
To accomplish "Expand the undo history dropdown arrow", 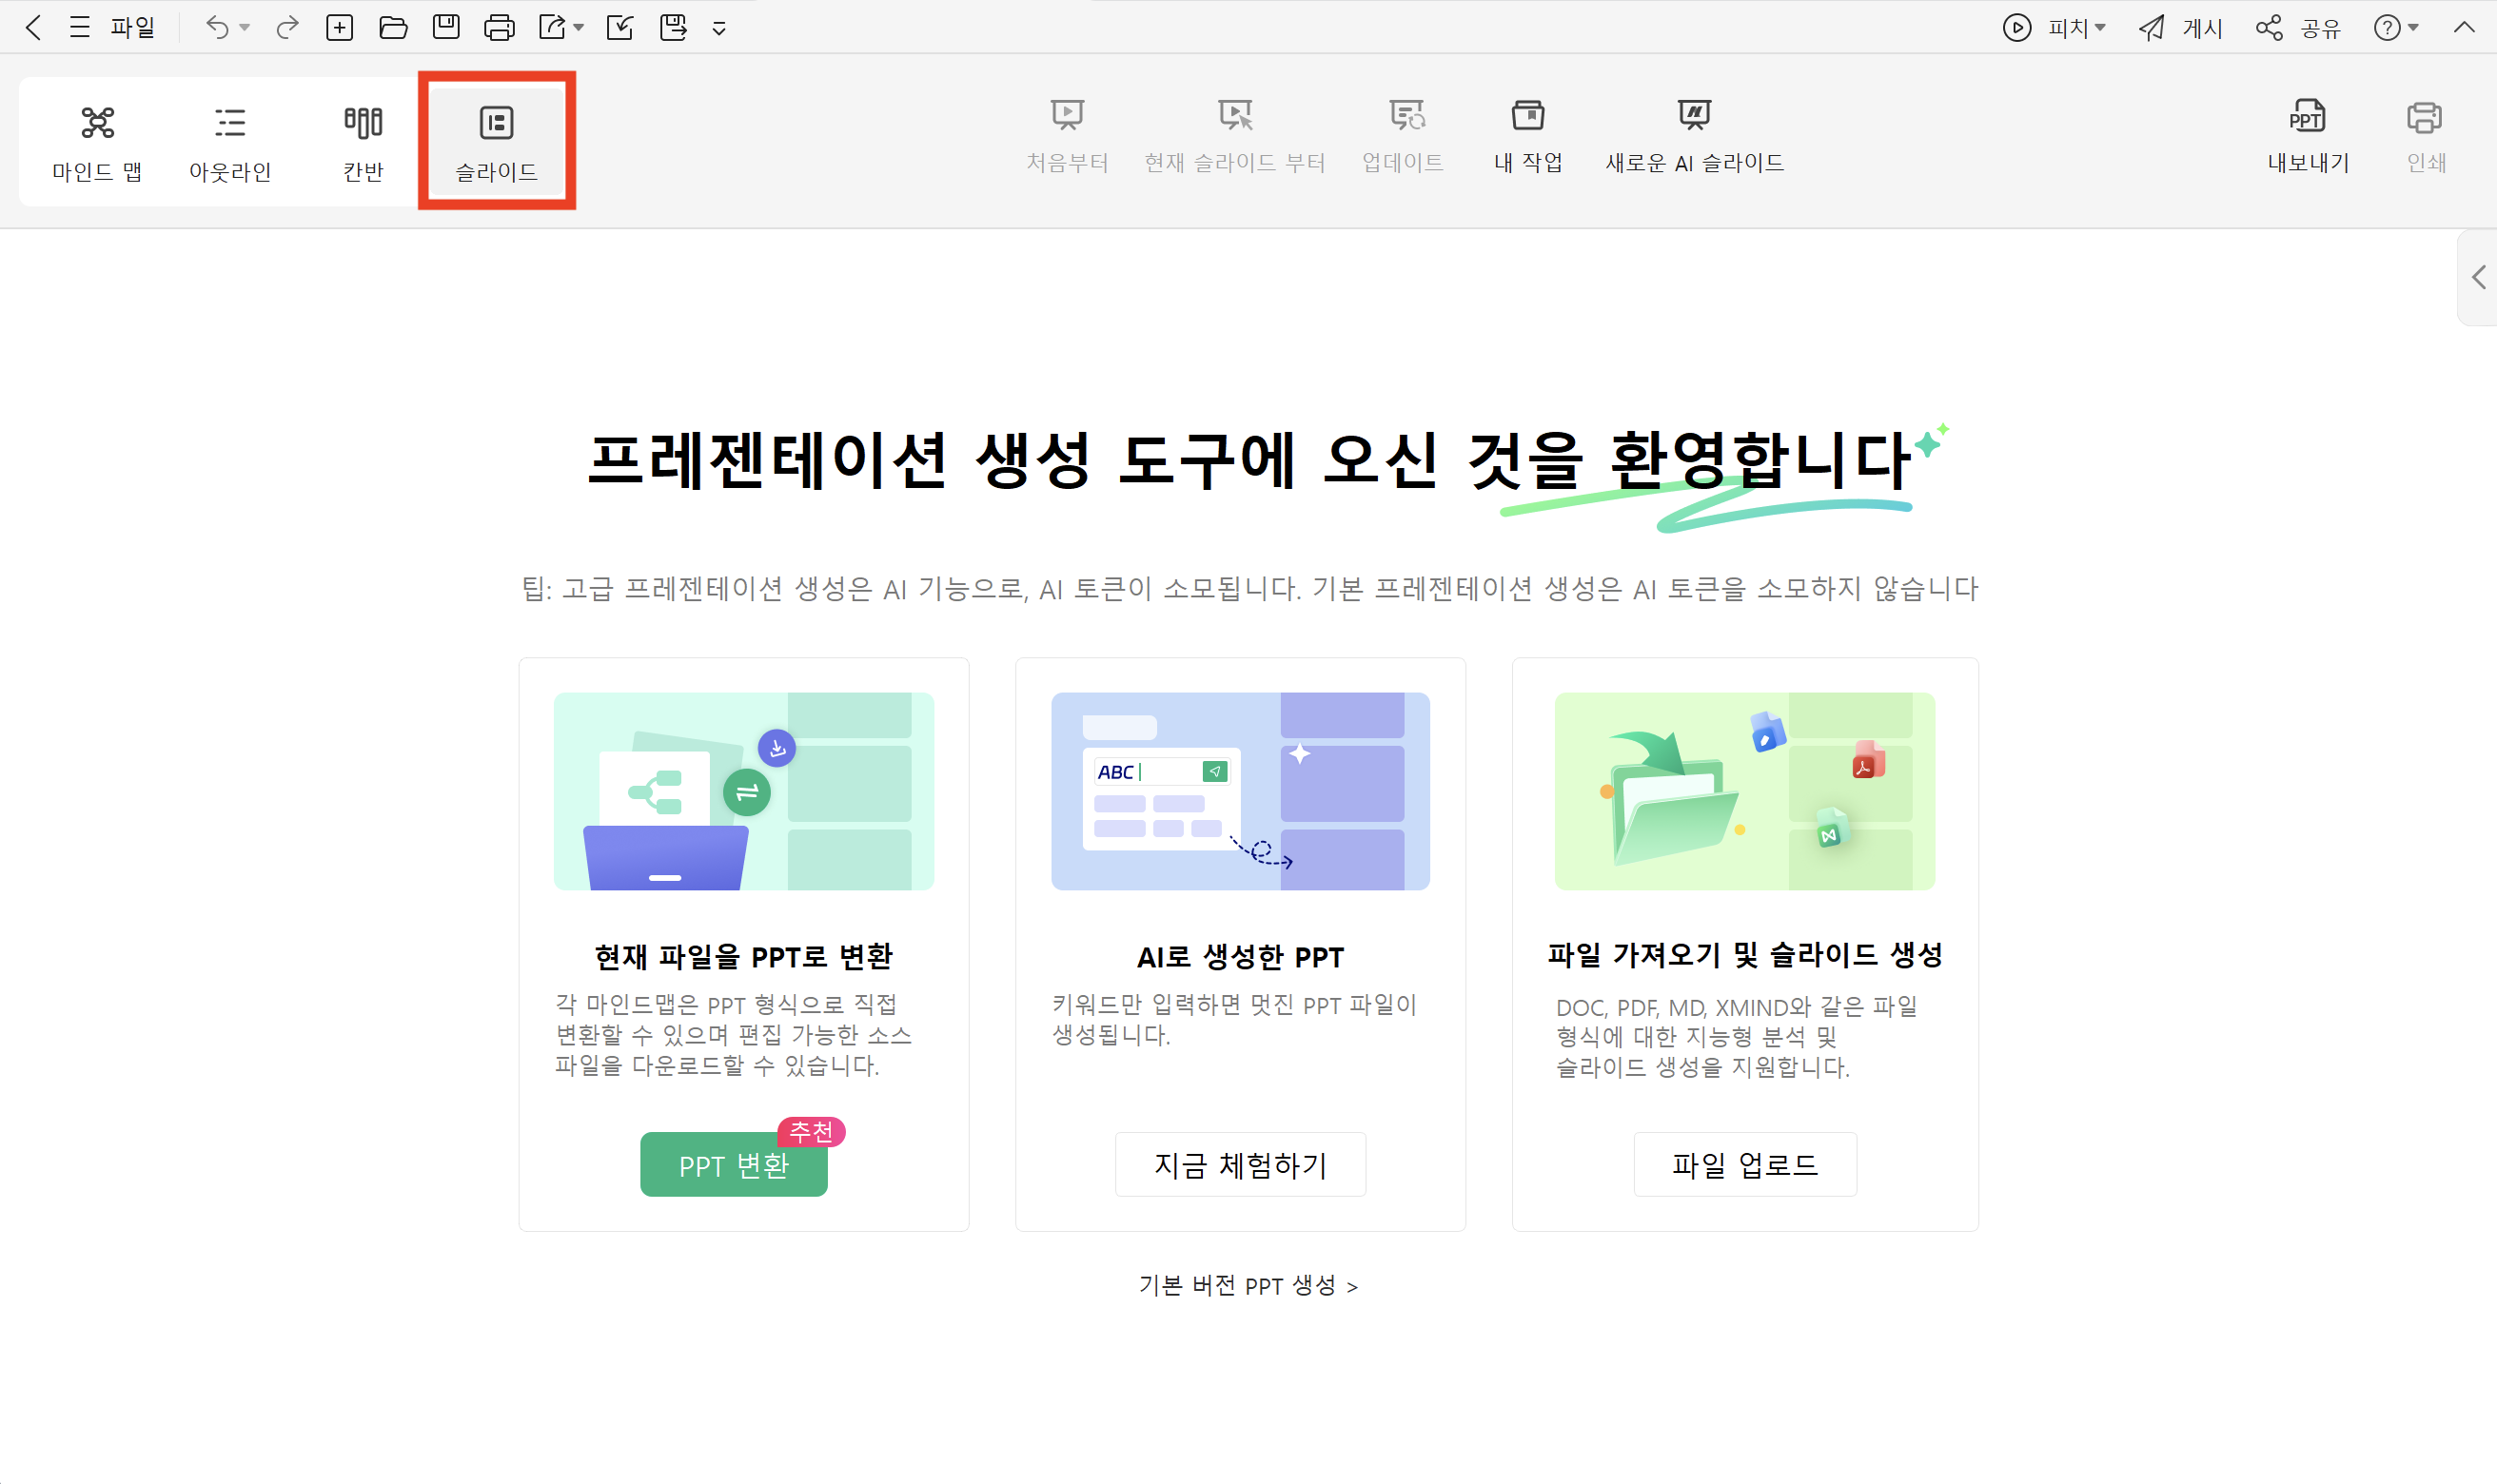I will click(245, 28).
